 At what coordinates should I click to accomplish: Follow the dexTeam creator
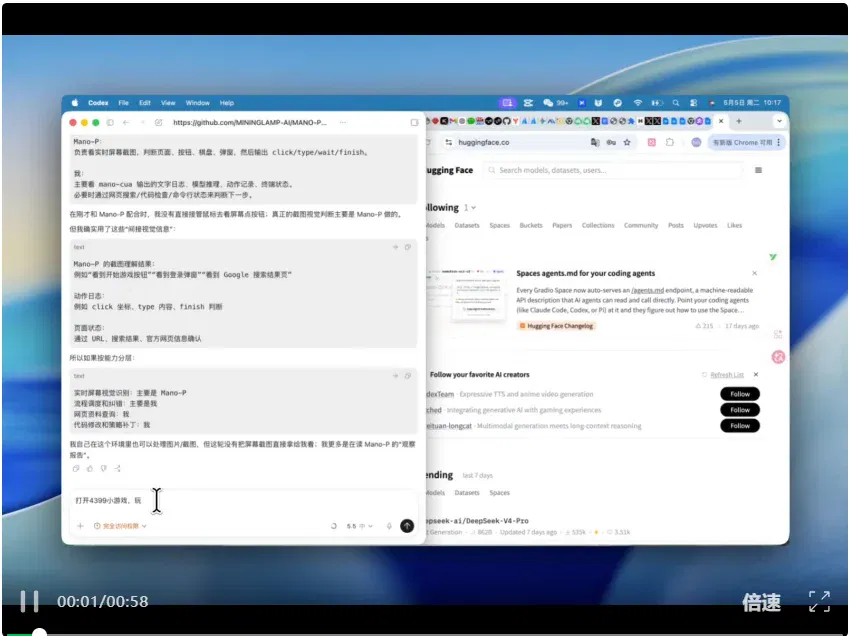(739, 394)
